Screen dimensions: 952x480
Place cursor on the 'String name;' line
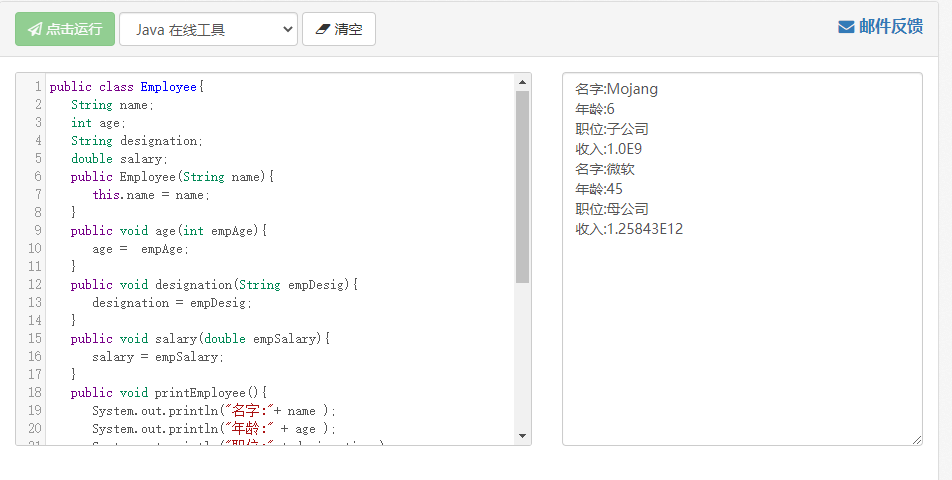coord(112,105)
